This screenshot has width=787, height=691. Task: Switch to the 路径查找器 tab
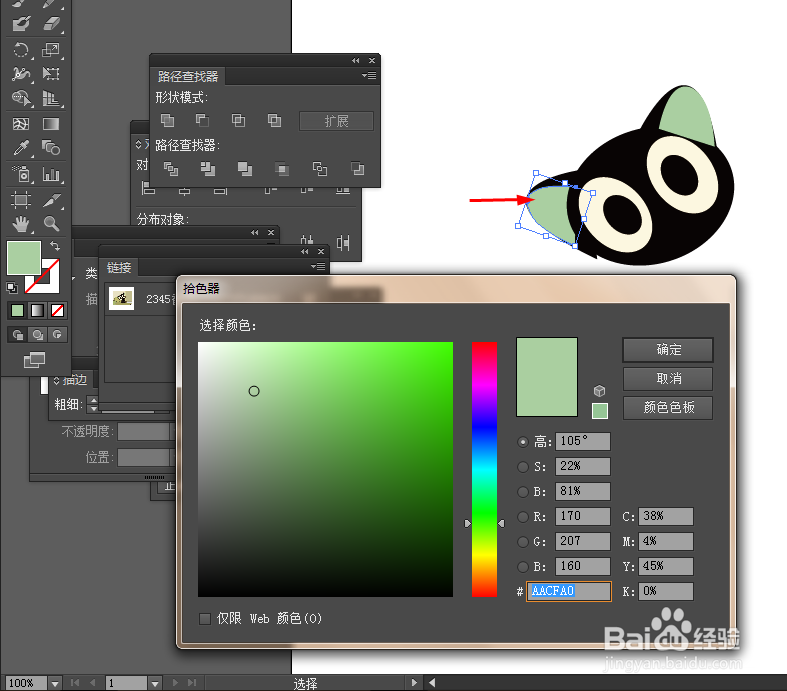(x=188, y=76)
